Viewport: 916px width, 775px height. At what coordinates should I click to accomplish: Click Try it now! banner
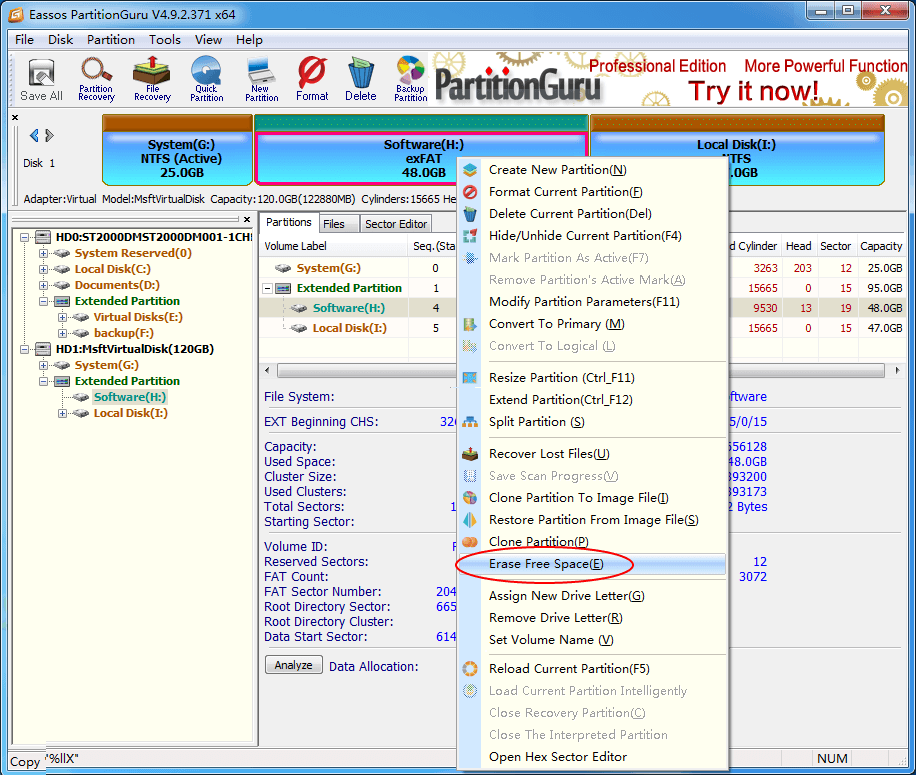(753, 92)
